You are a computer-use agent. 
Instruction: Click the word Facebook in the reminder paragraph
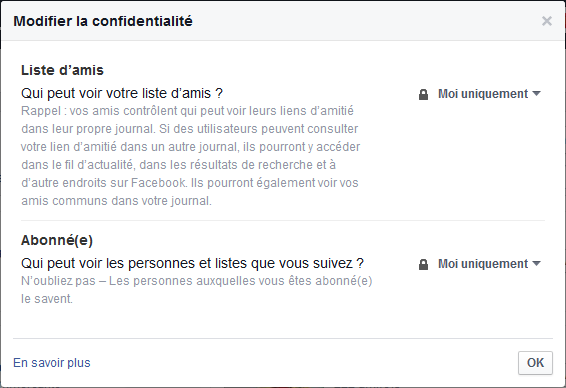(x=158, y=183)
